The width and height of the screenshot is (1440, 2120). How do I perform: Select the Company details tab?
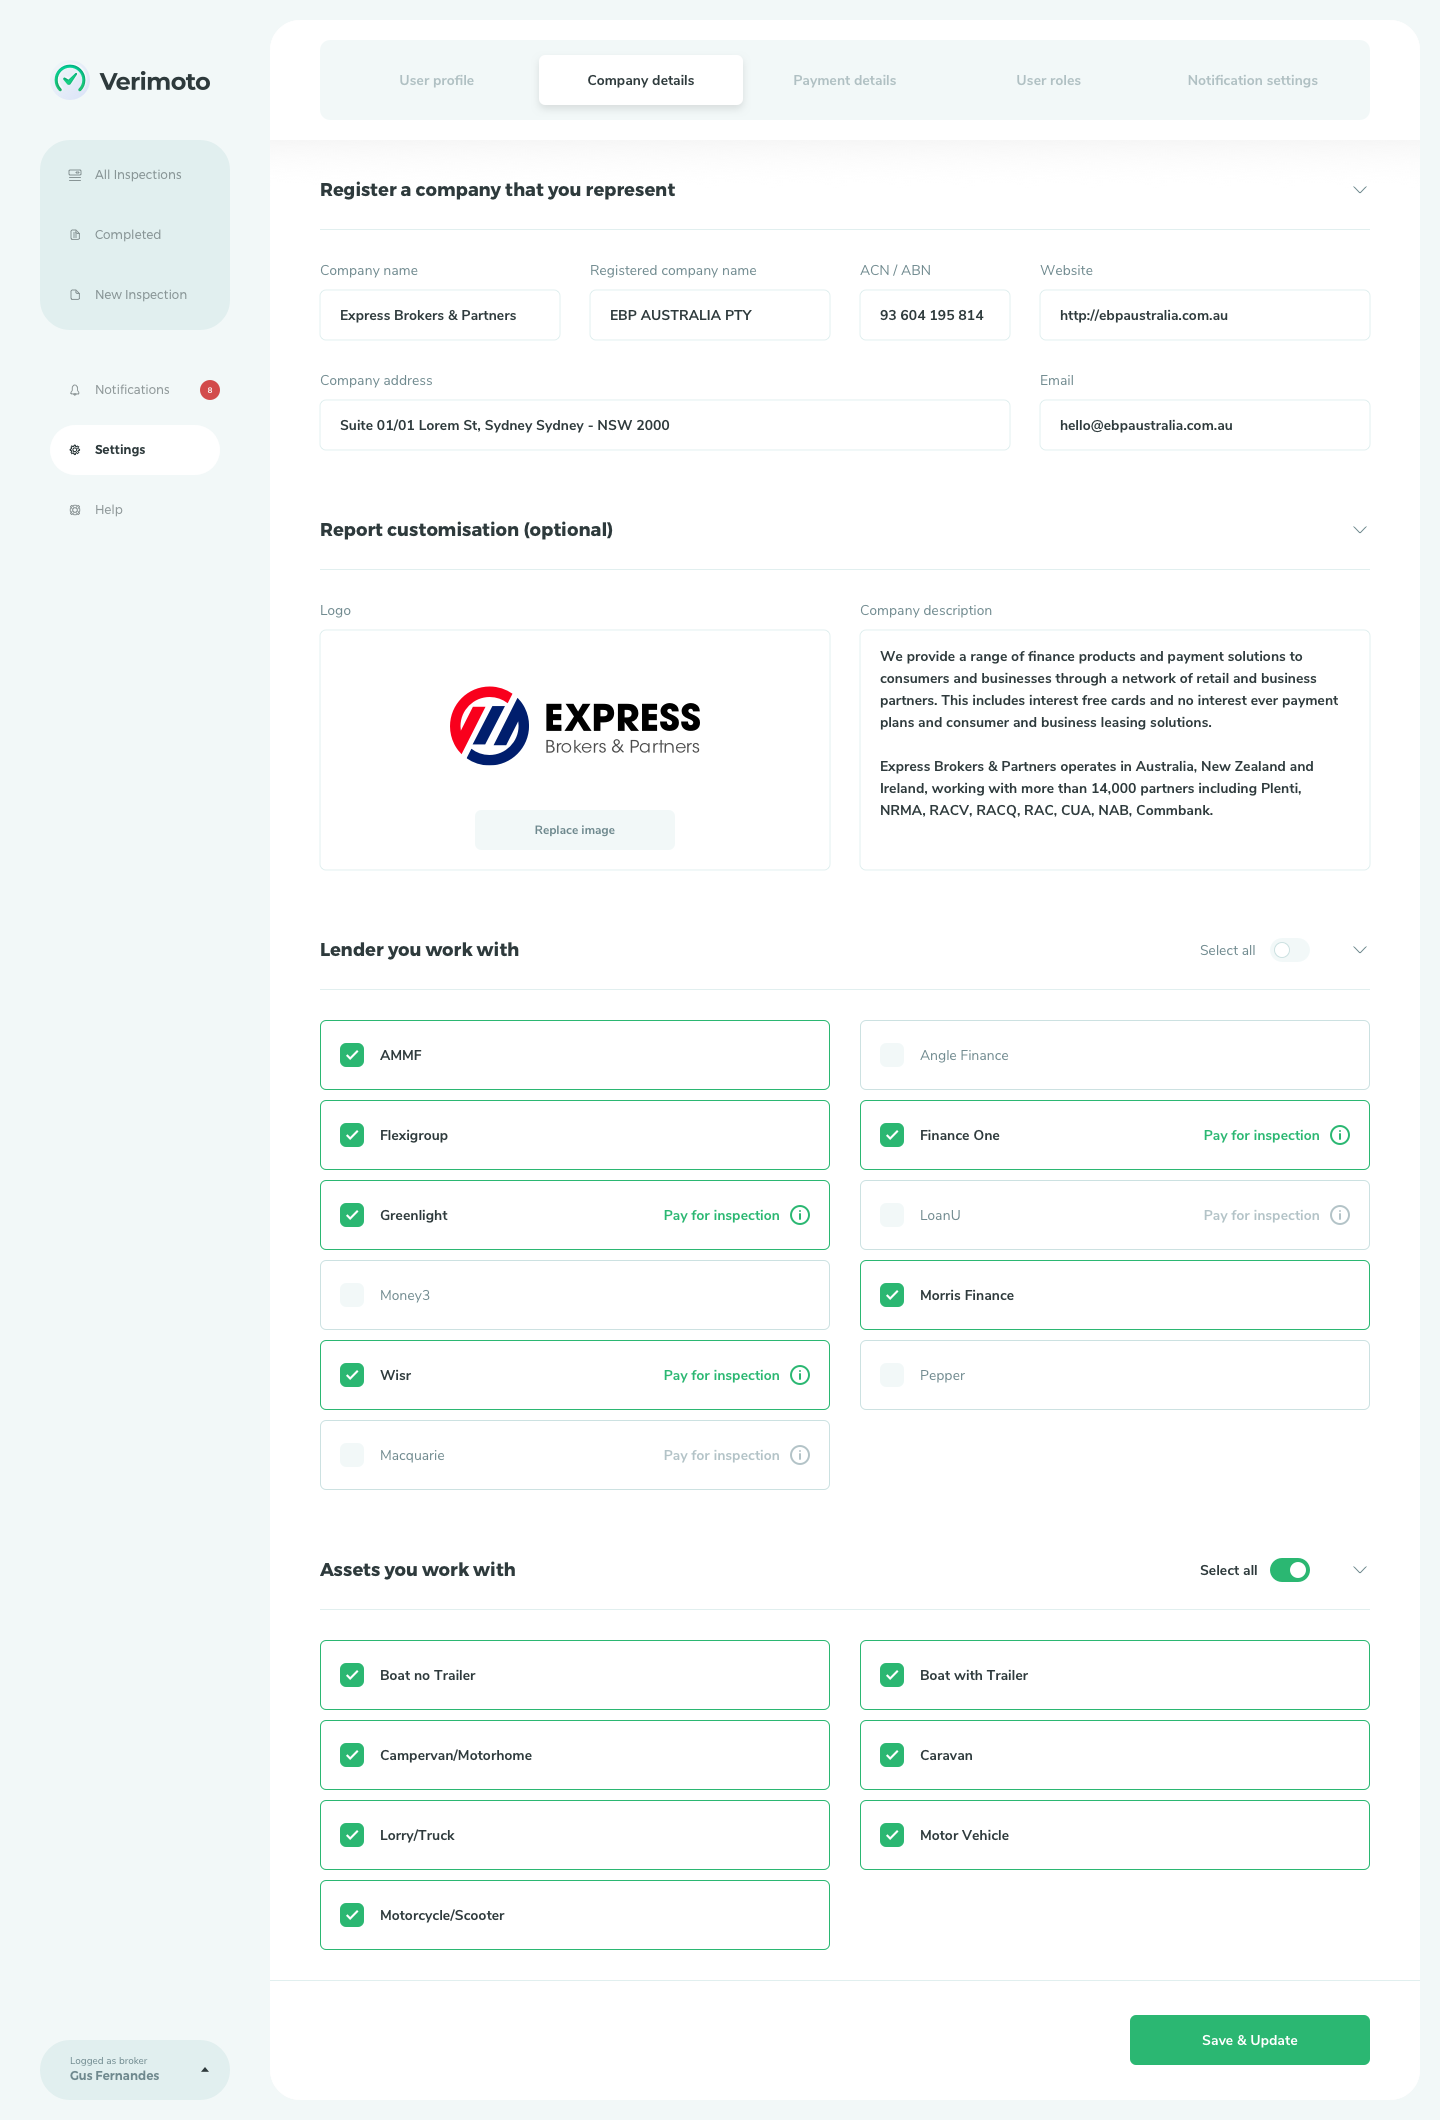pos(641,80)
